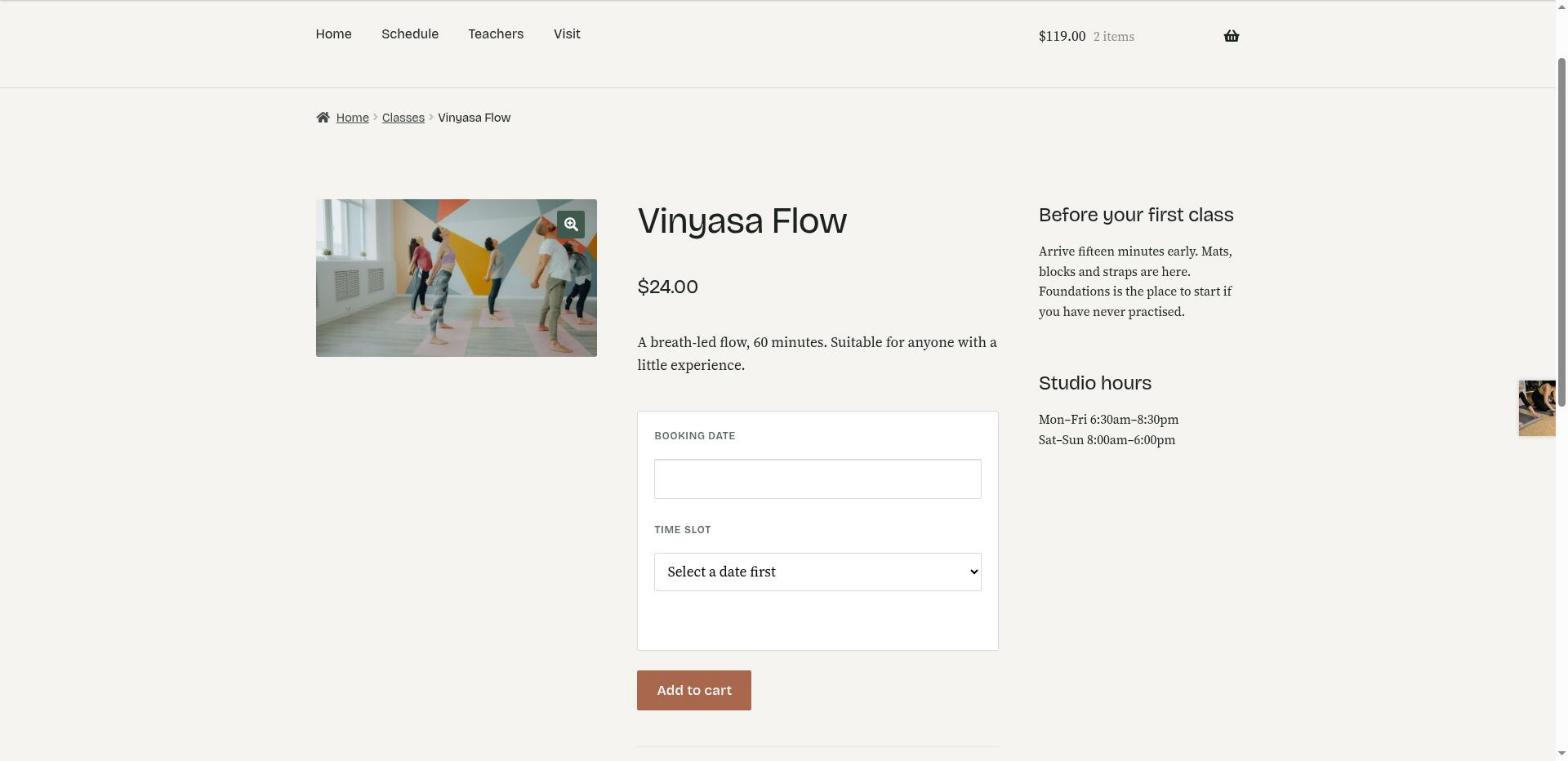
Task: Open the Teachers menu item
Action: pos(496,34)
